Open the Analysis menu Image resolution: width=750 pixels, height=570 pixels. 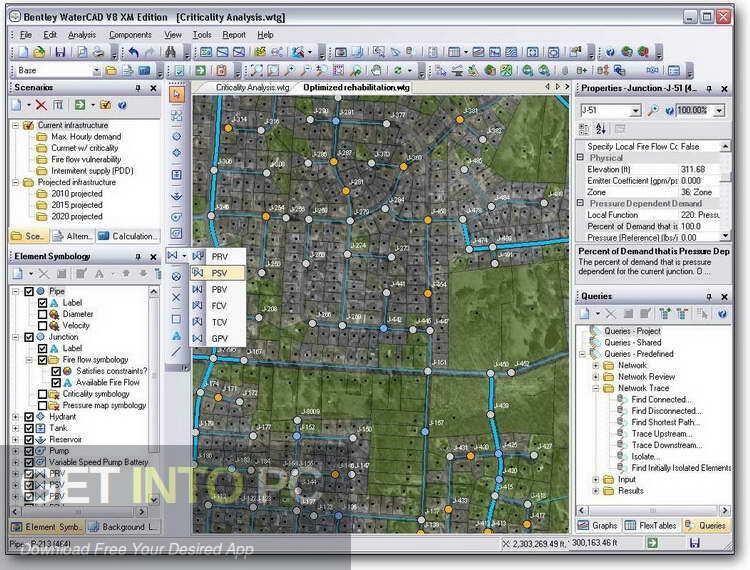tap(82, 35)
